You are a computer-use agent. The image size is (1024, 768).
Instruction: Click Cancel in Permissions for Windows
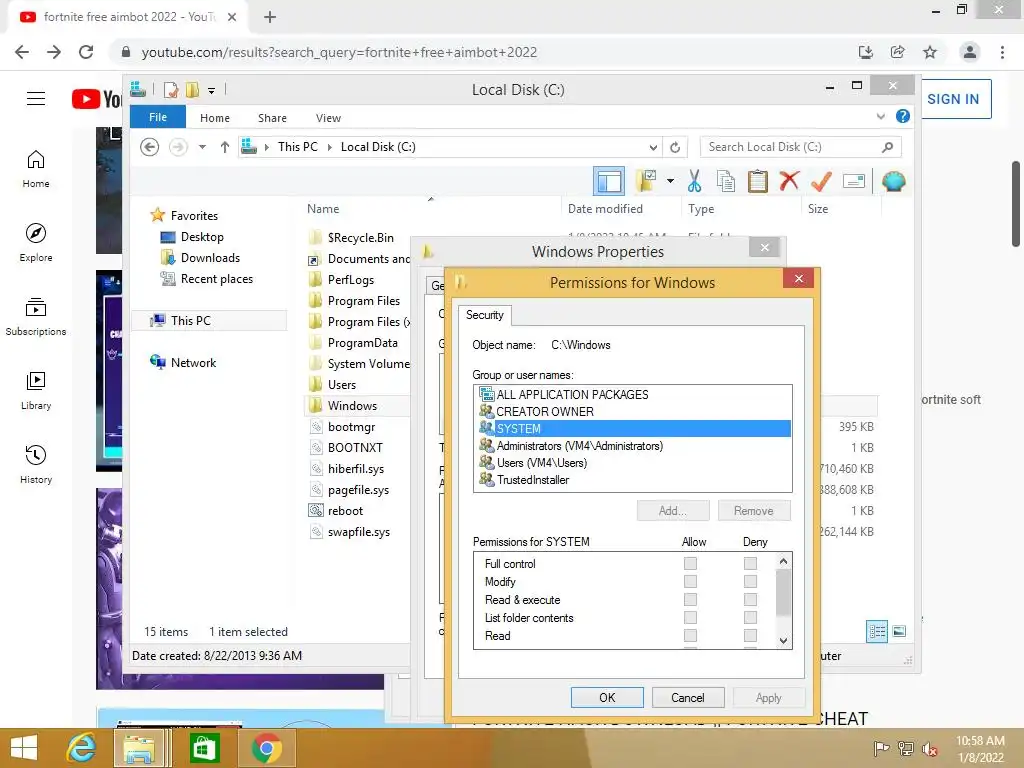(x=688, y=697)
